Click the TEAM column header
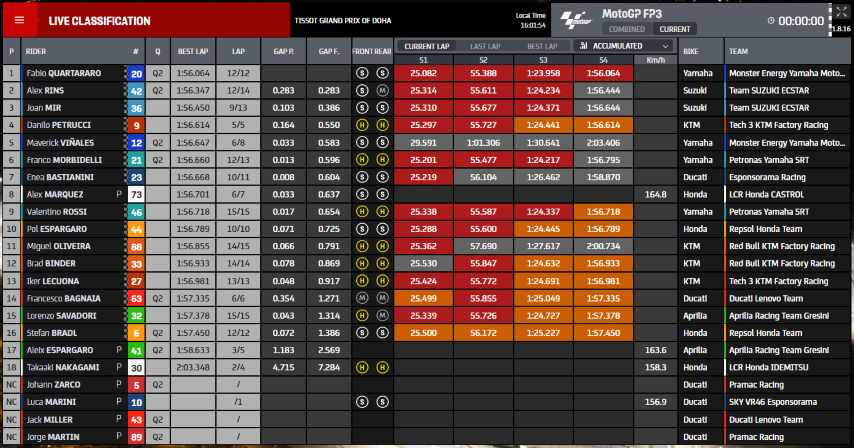The width and height of the screenshot is (854, 448). 739,51
